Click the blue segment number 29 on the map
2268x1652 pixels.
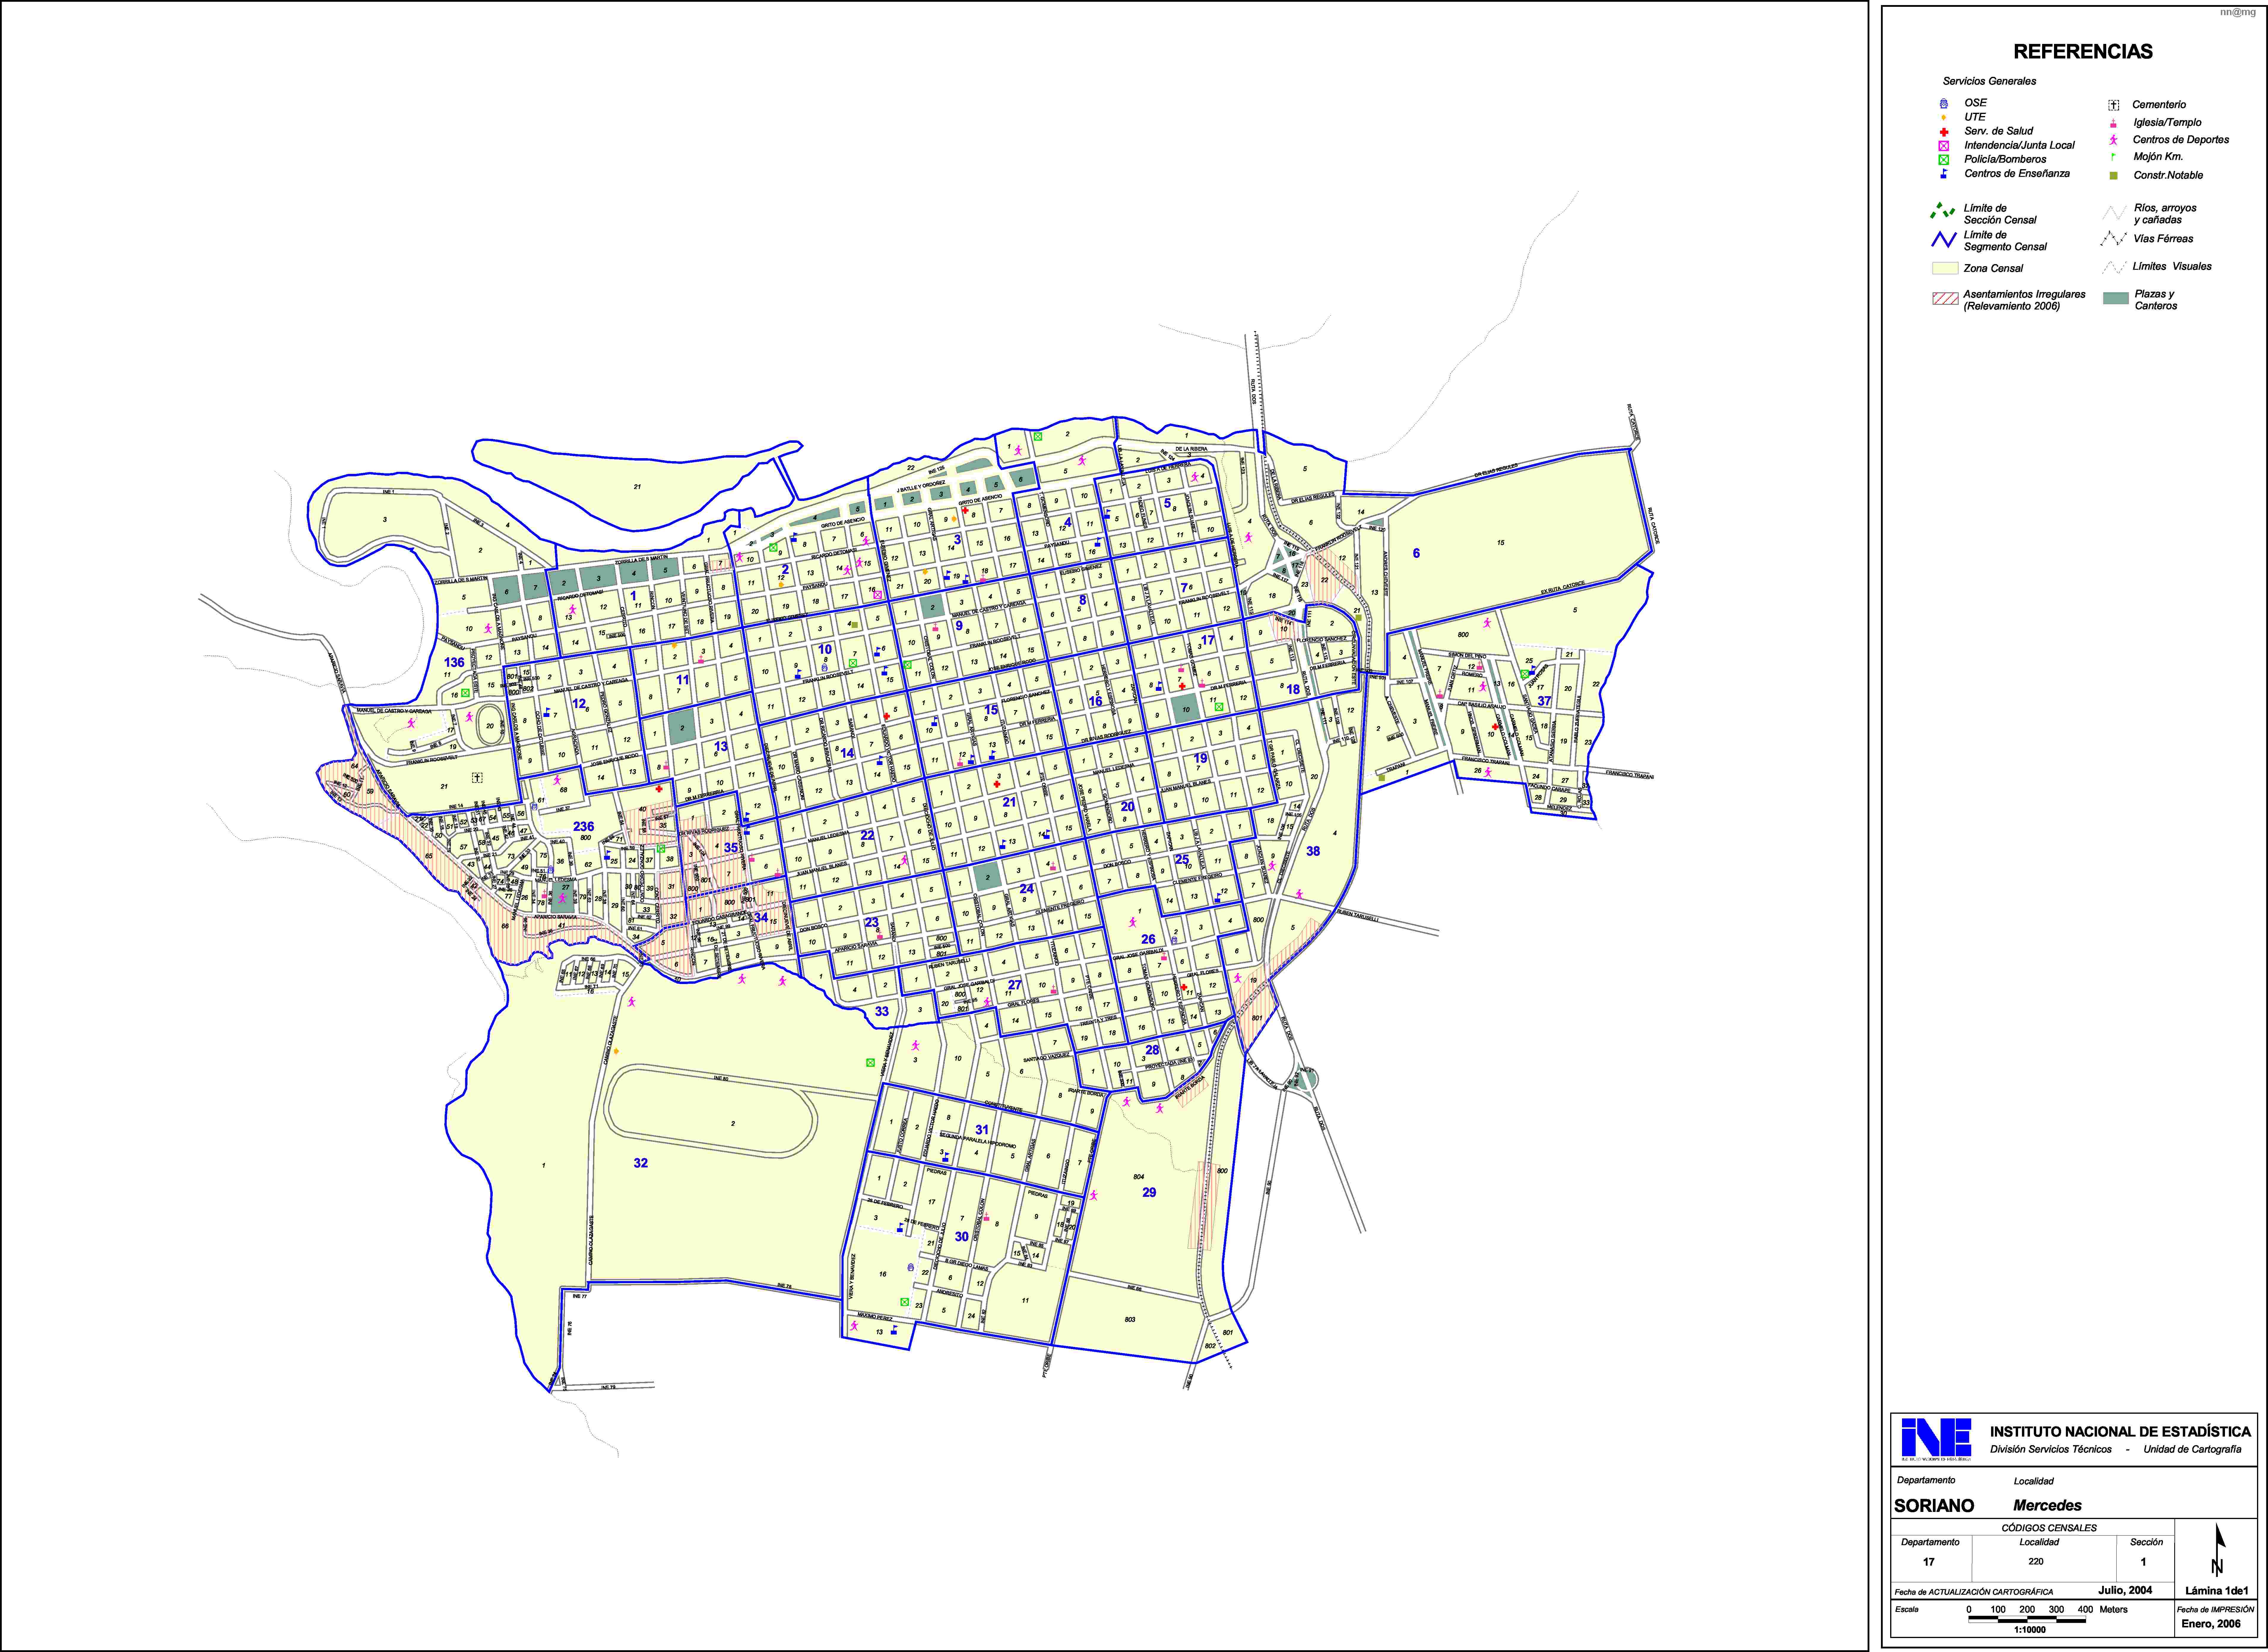point(1149,1192)
